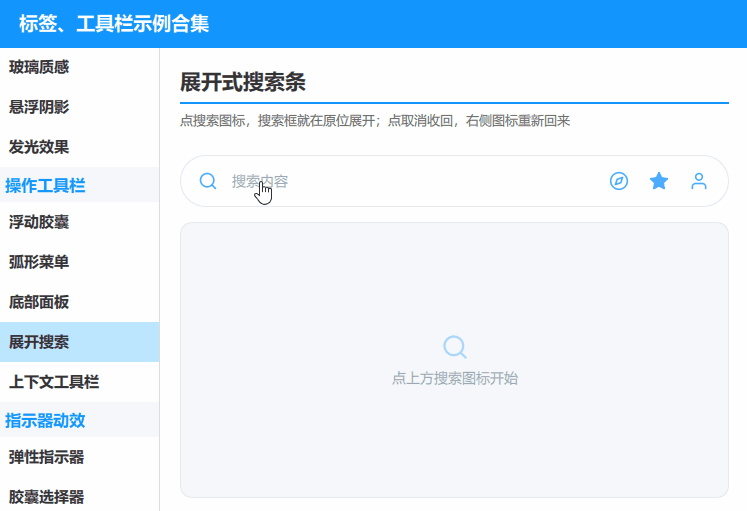Switch to 底部面板 example
Image resolution: width=747 pixels, height=511 pixels.
click(80, 302)
